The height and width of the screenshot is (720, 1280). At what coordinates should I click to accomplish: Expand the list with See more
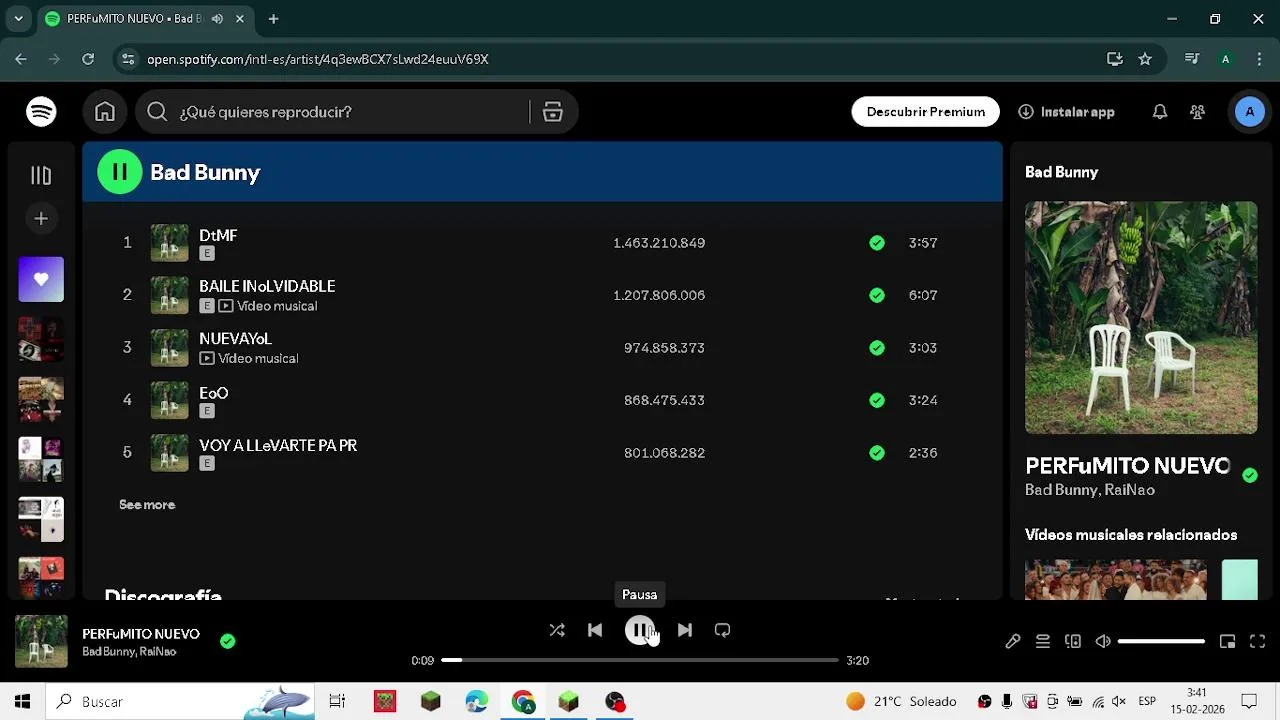pyautogui.click(x=147, y=505)
